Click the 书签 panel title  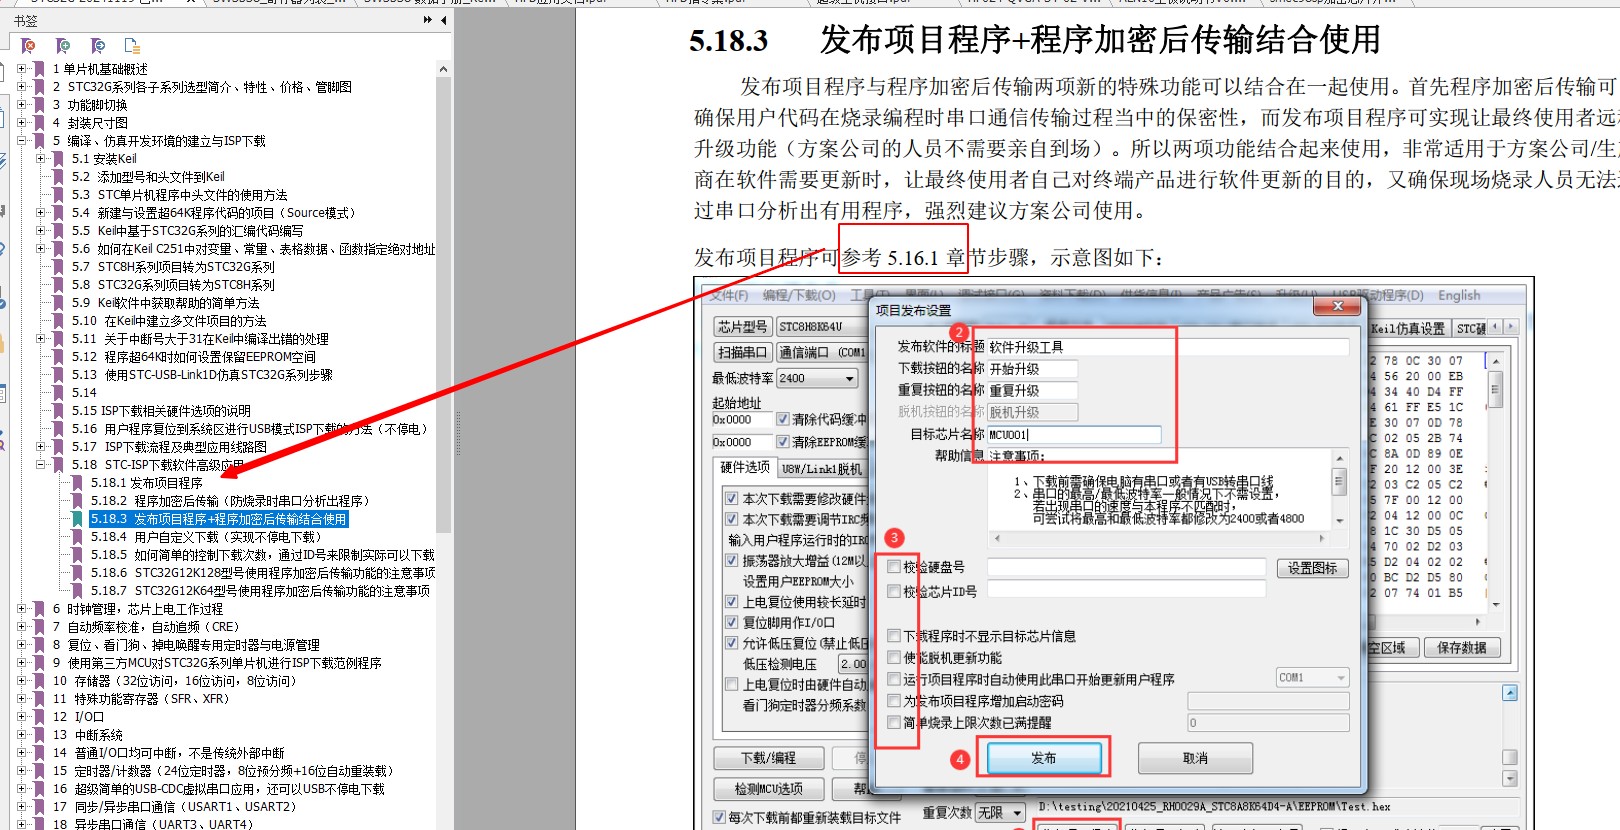coord(26,20)
